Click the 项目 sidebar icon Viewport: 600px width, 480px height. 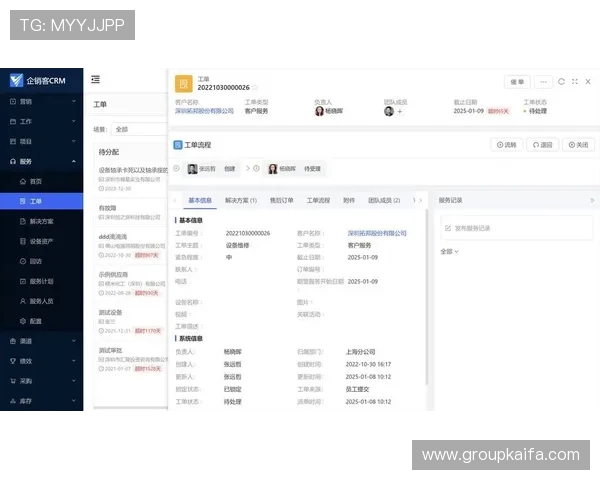(x=13, y=141)
